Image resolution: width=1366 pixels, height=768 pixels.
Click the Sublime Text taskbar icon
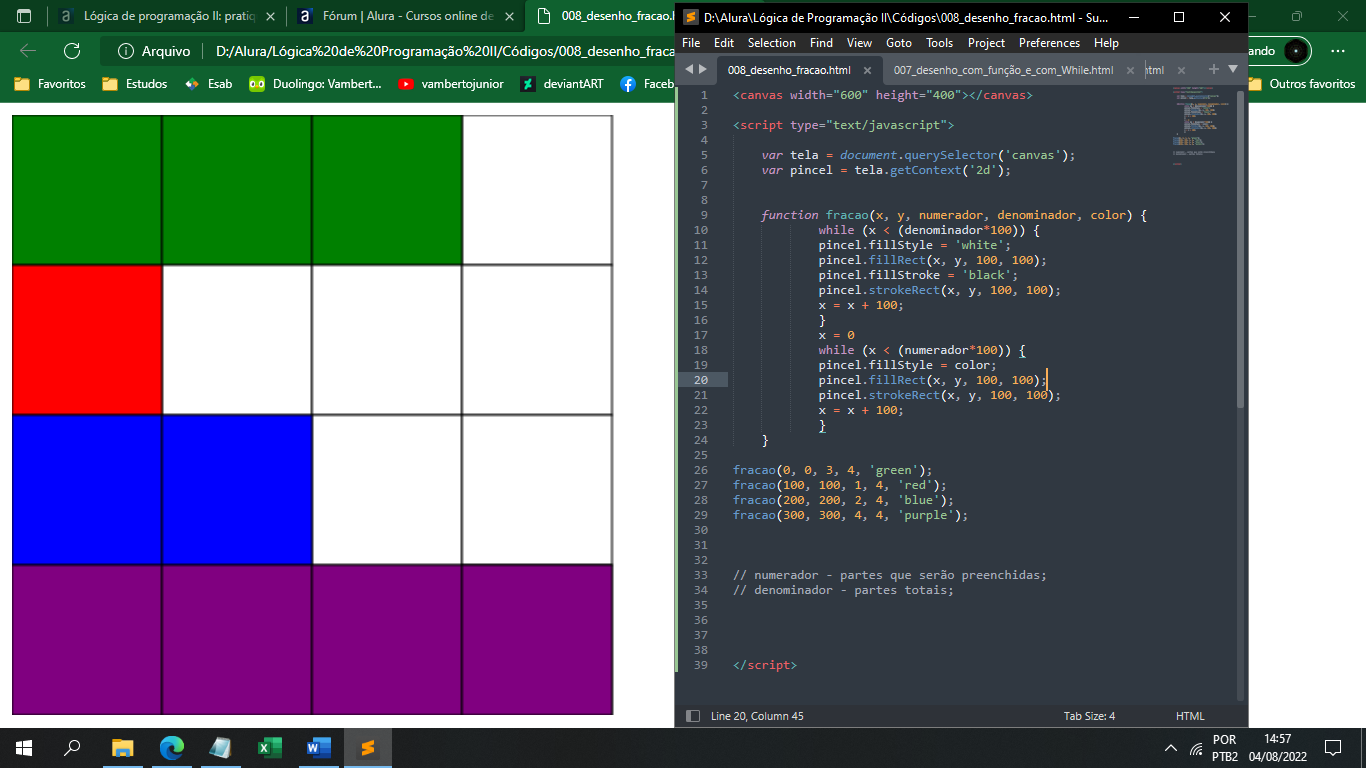coord(367,747)
